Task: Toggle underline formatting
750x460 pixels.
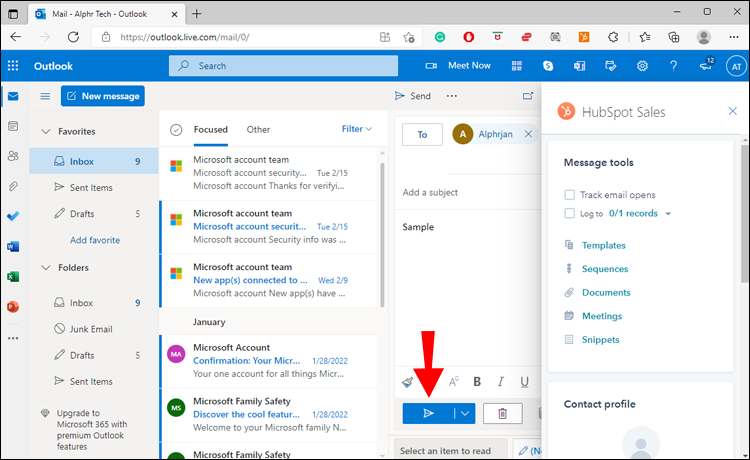Action: click(524, 382)
